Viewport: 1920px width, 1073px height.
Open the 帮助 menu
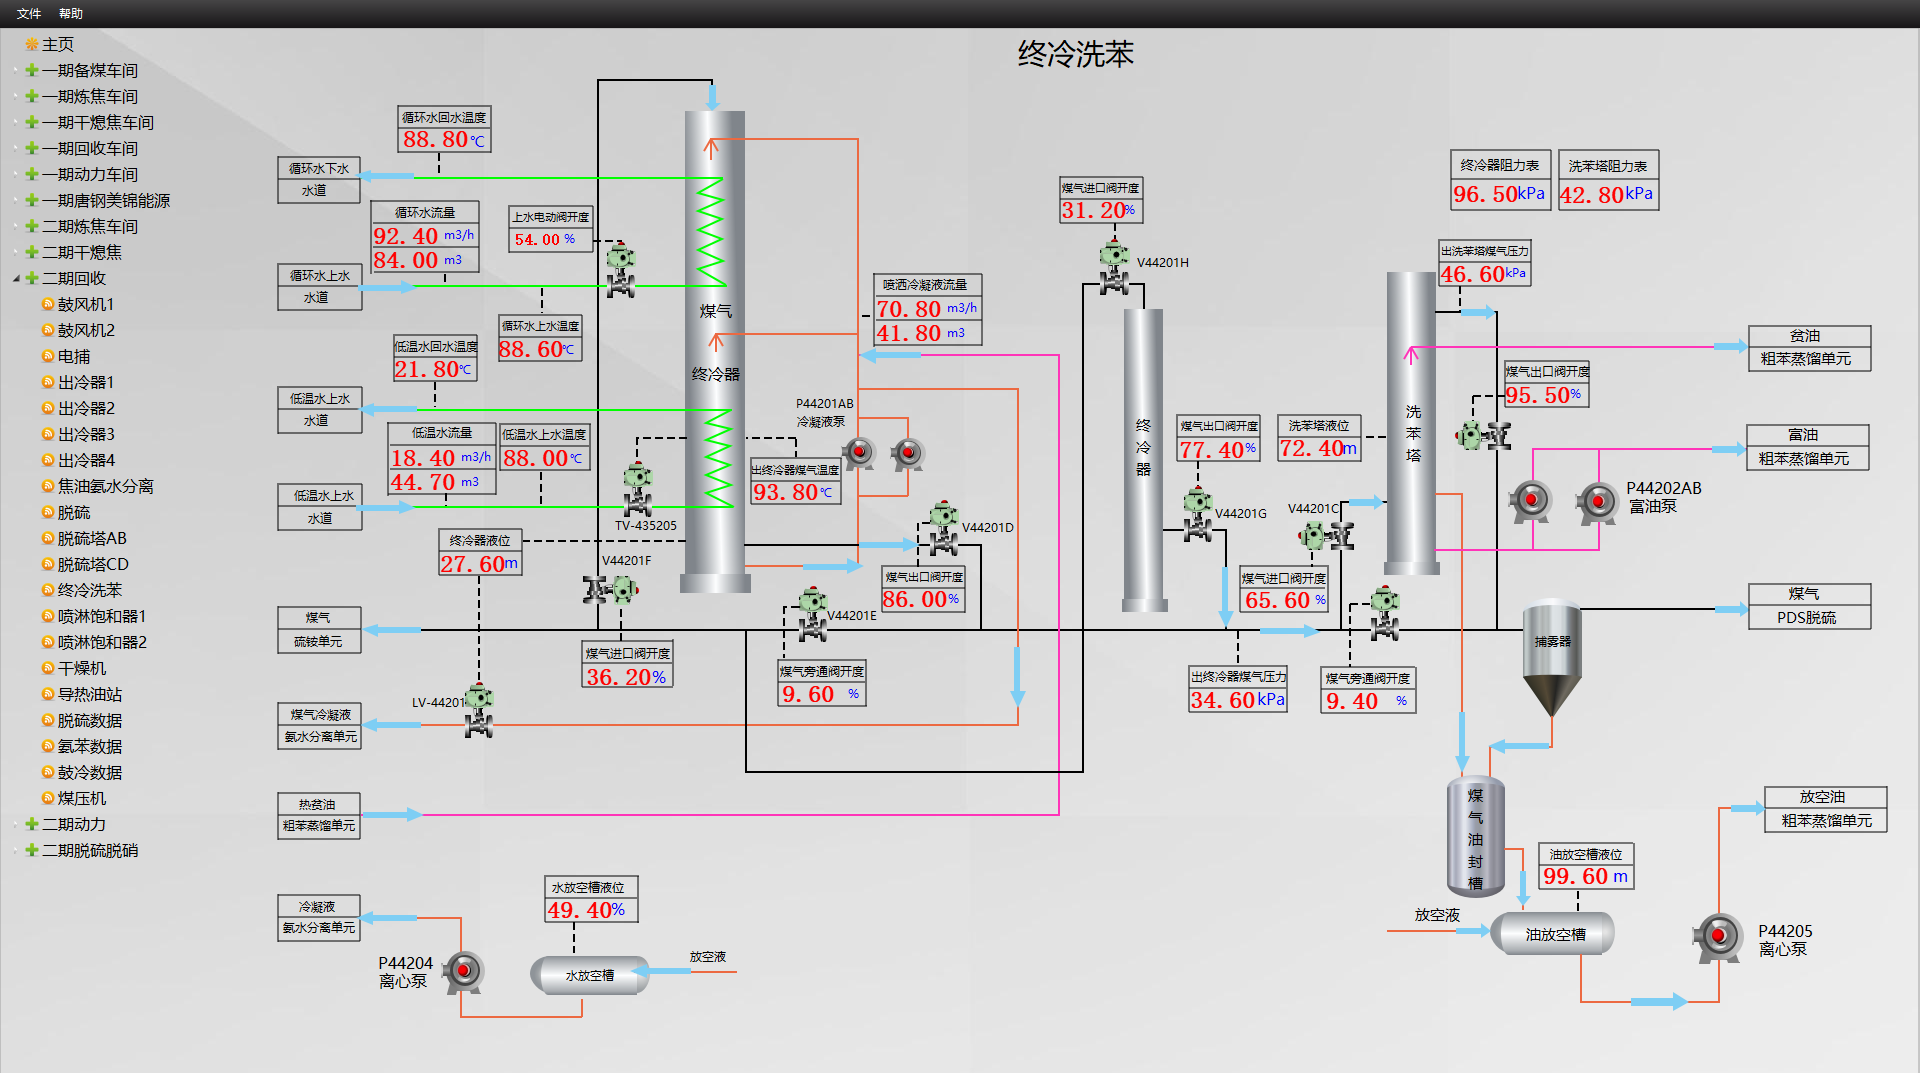click(x=71, y=13)
